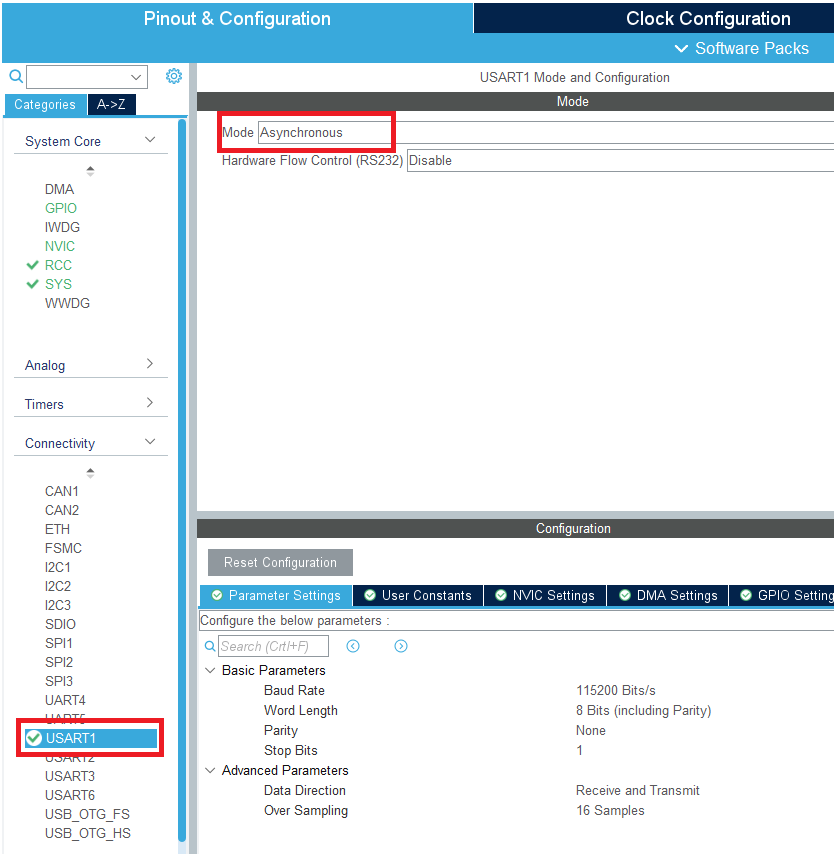Go to previous search result arrow

(x=353, y=646)
